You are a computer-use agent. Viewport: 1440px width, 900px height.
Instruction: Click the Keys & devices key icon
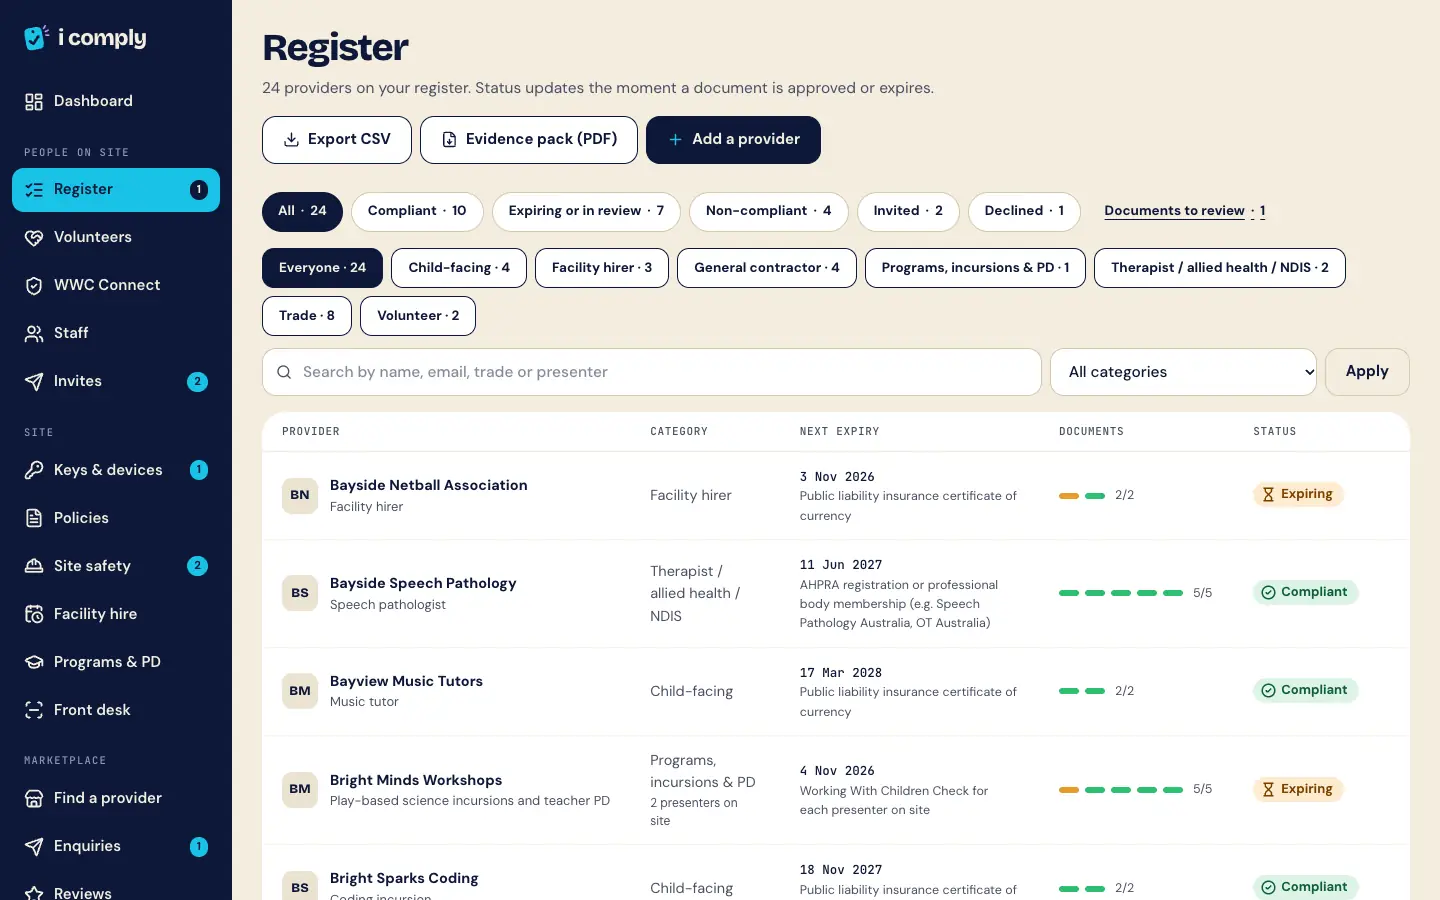pos(34,470)
